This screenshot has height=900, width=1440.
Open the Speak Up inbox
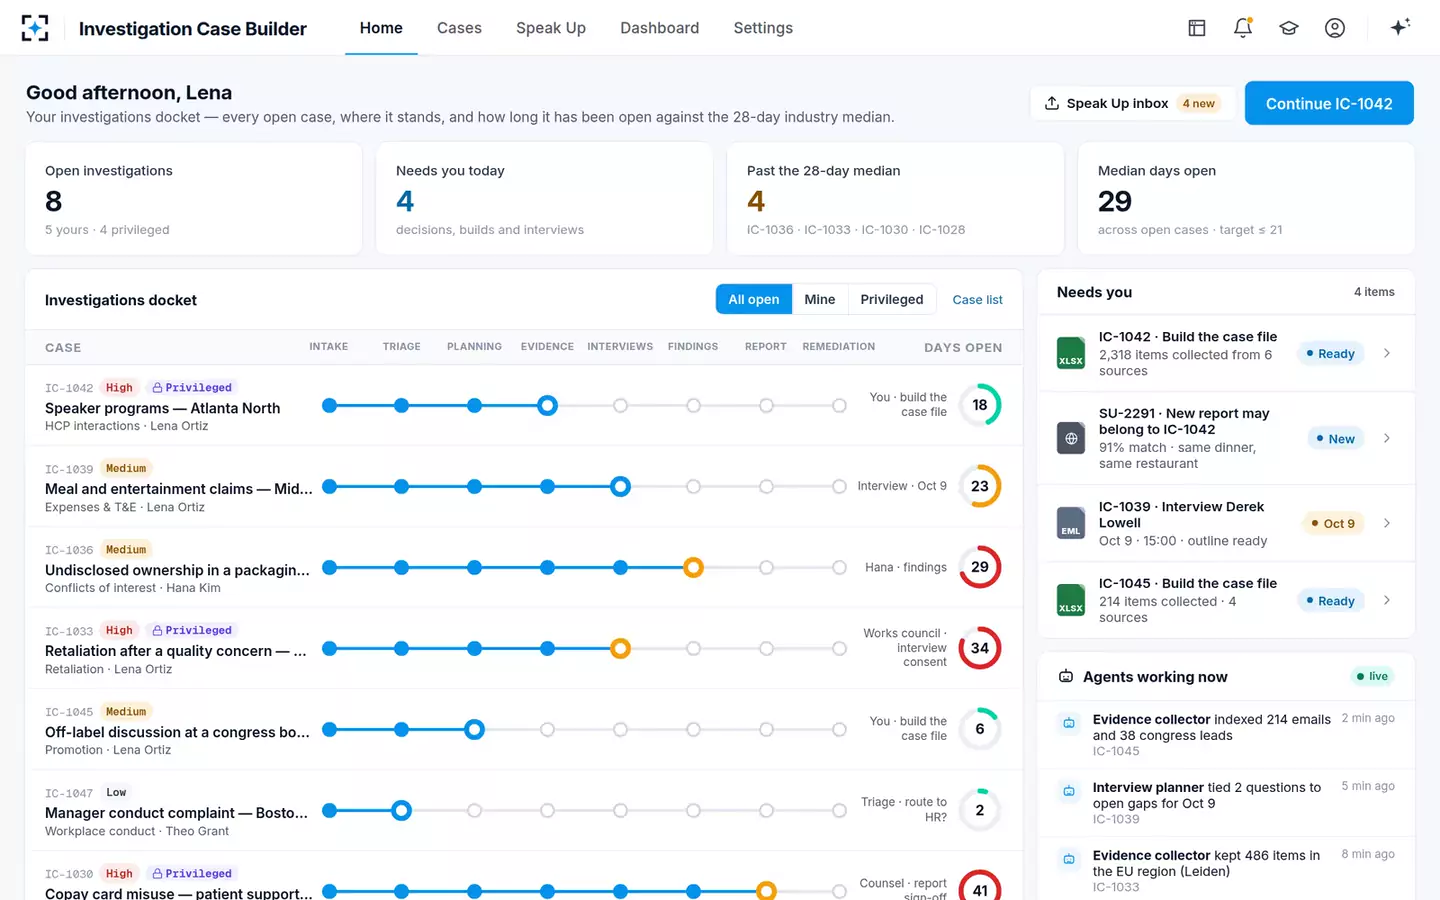[1133, 103]
